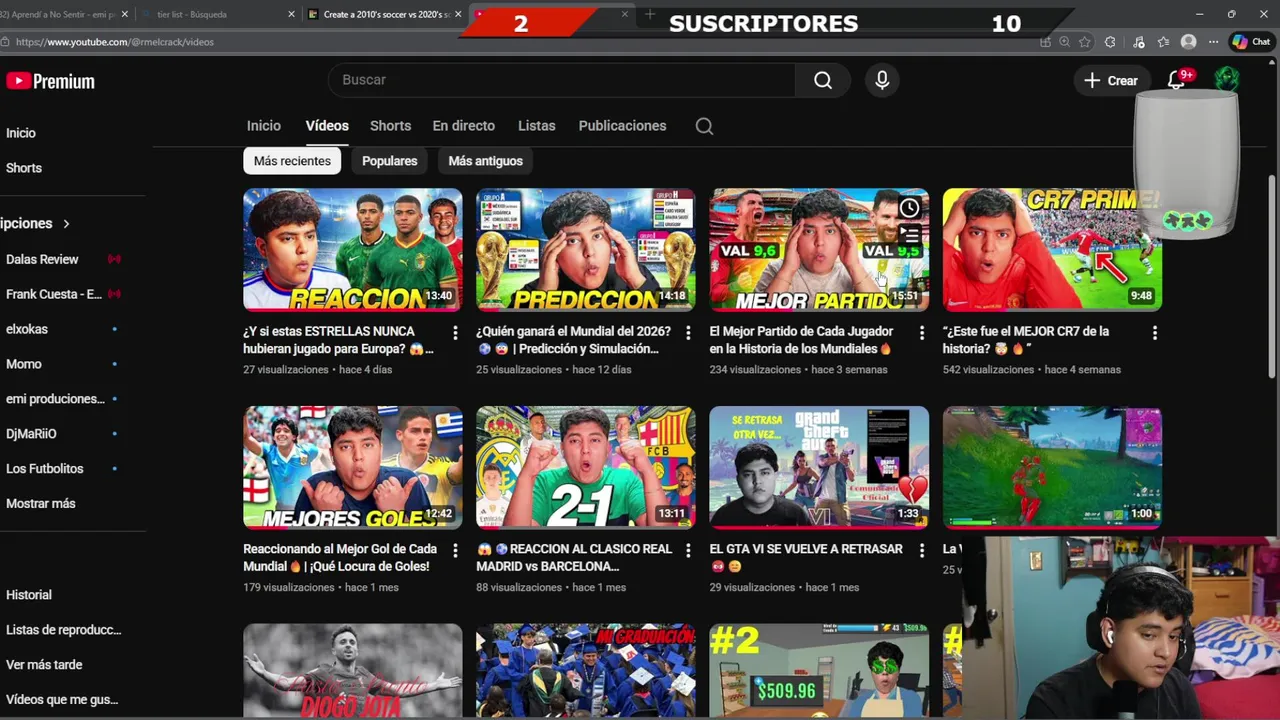Screen dimensions: 1280x720
Task: Switch to the Vídeos channel tab
Action: click(x=327, y=126)
